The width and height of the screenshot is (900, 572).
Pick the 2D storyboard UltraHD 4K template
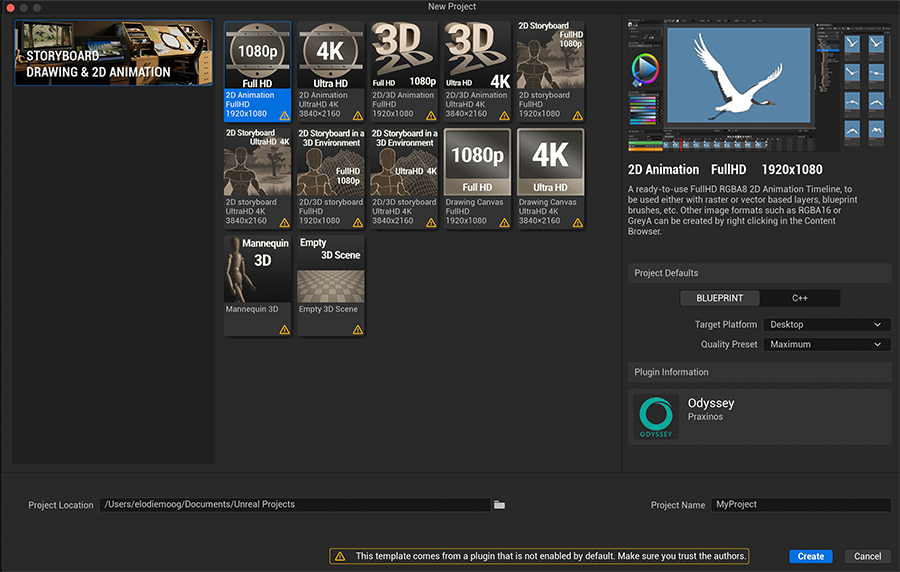(258, 178)
